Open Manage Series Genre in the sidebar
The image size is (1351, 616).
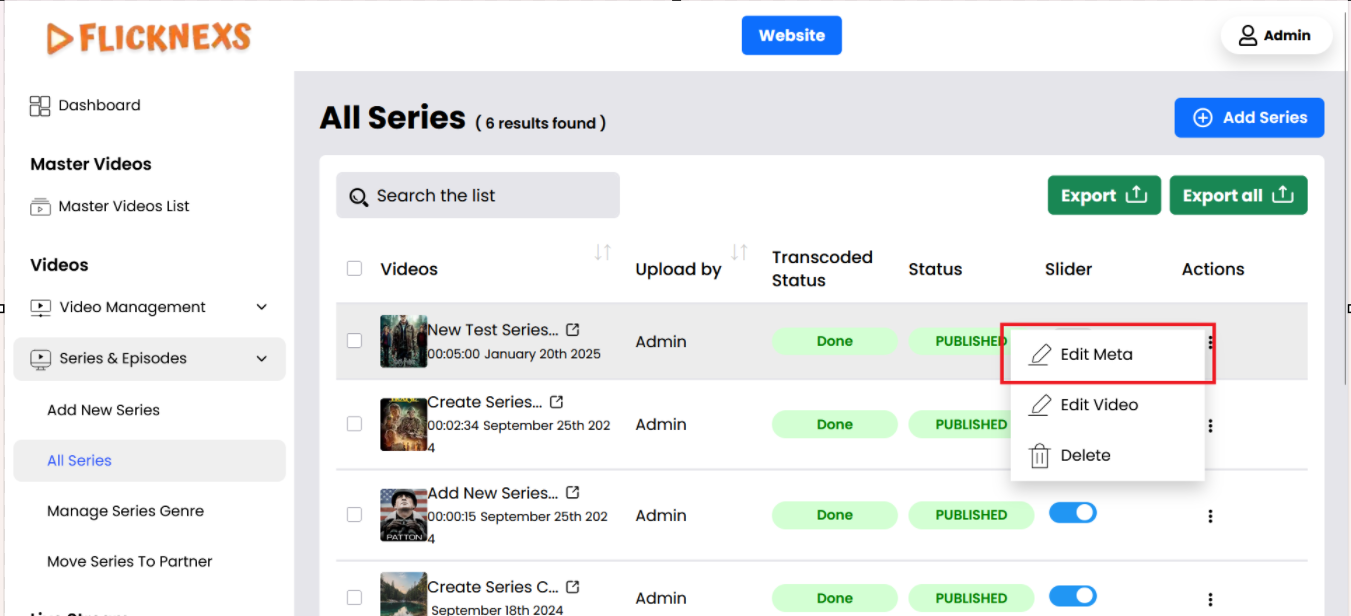[x=125, y=511]
